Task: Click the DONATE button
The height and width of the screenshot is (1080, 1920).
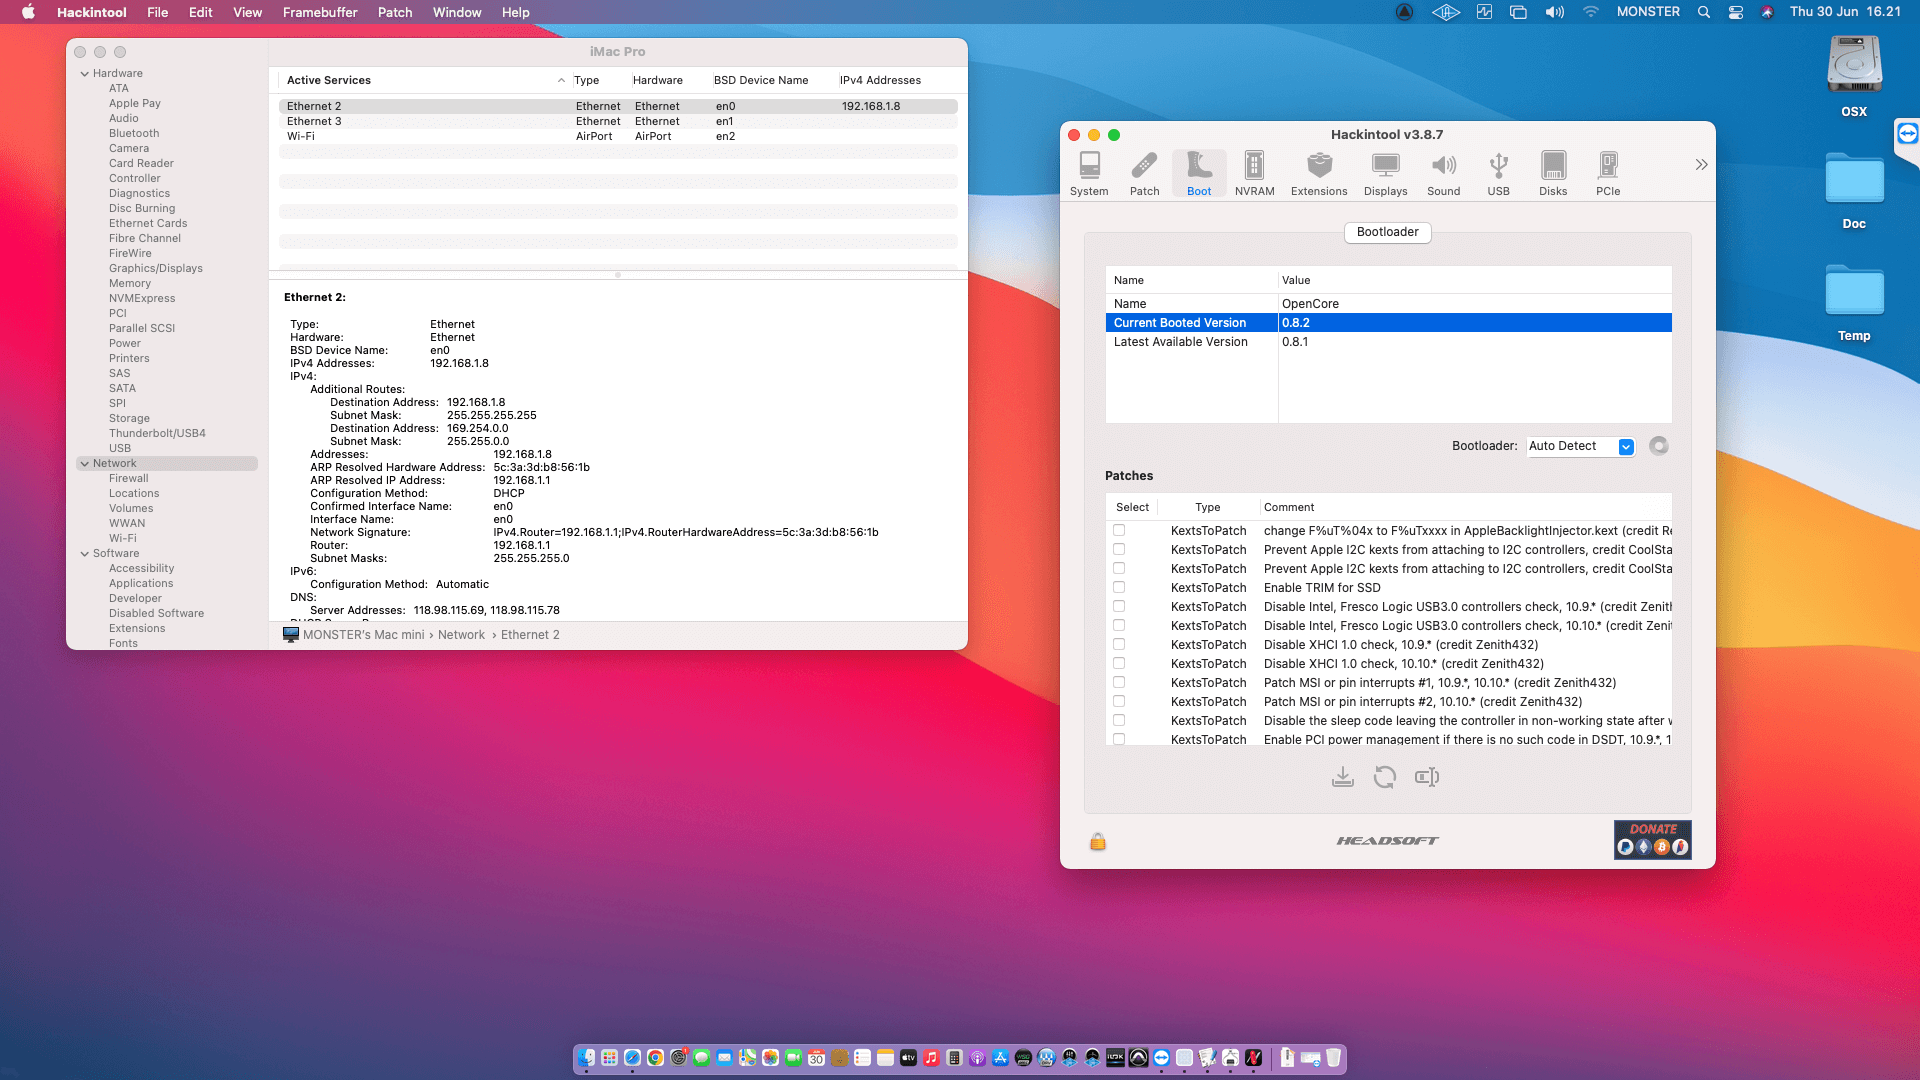Action: point(1652,840)
